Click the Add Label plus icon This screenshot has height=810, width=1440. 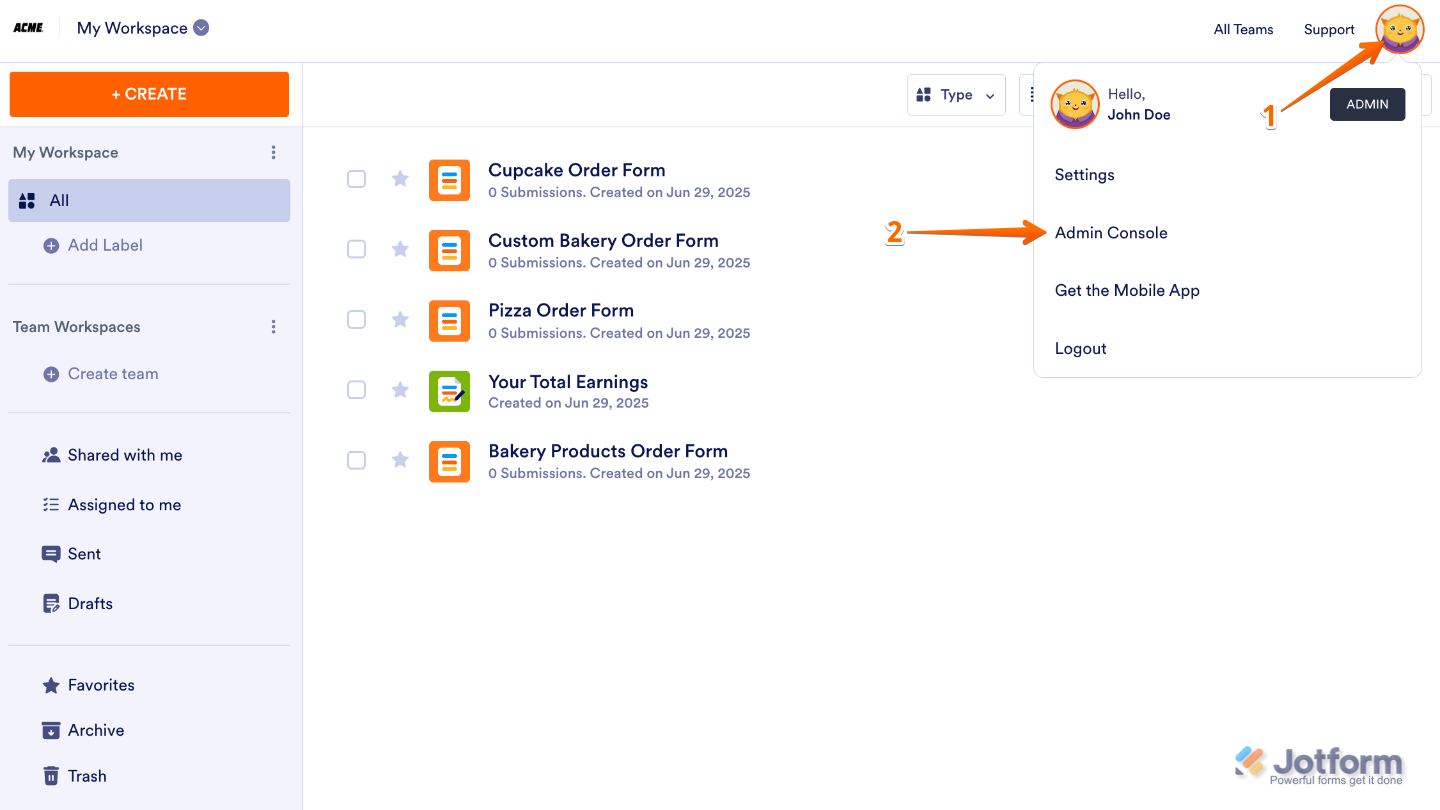click(x=51, y=245)
